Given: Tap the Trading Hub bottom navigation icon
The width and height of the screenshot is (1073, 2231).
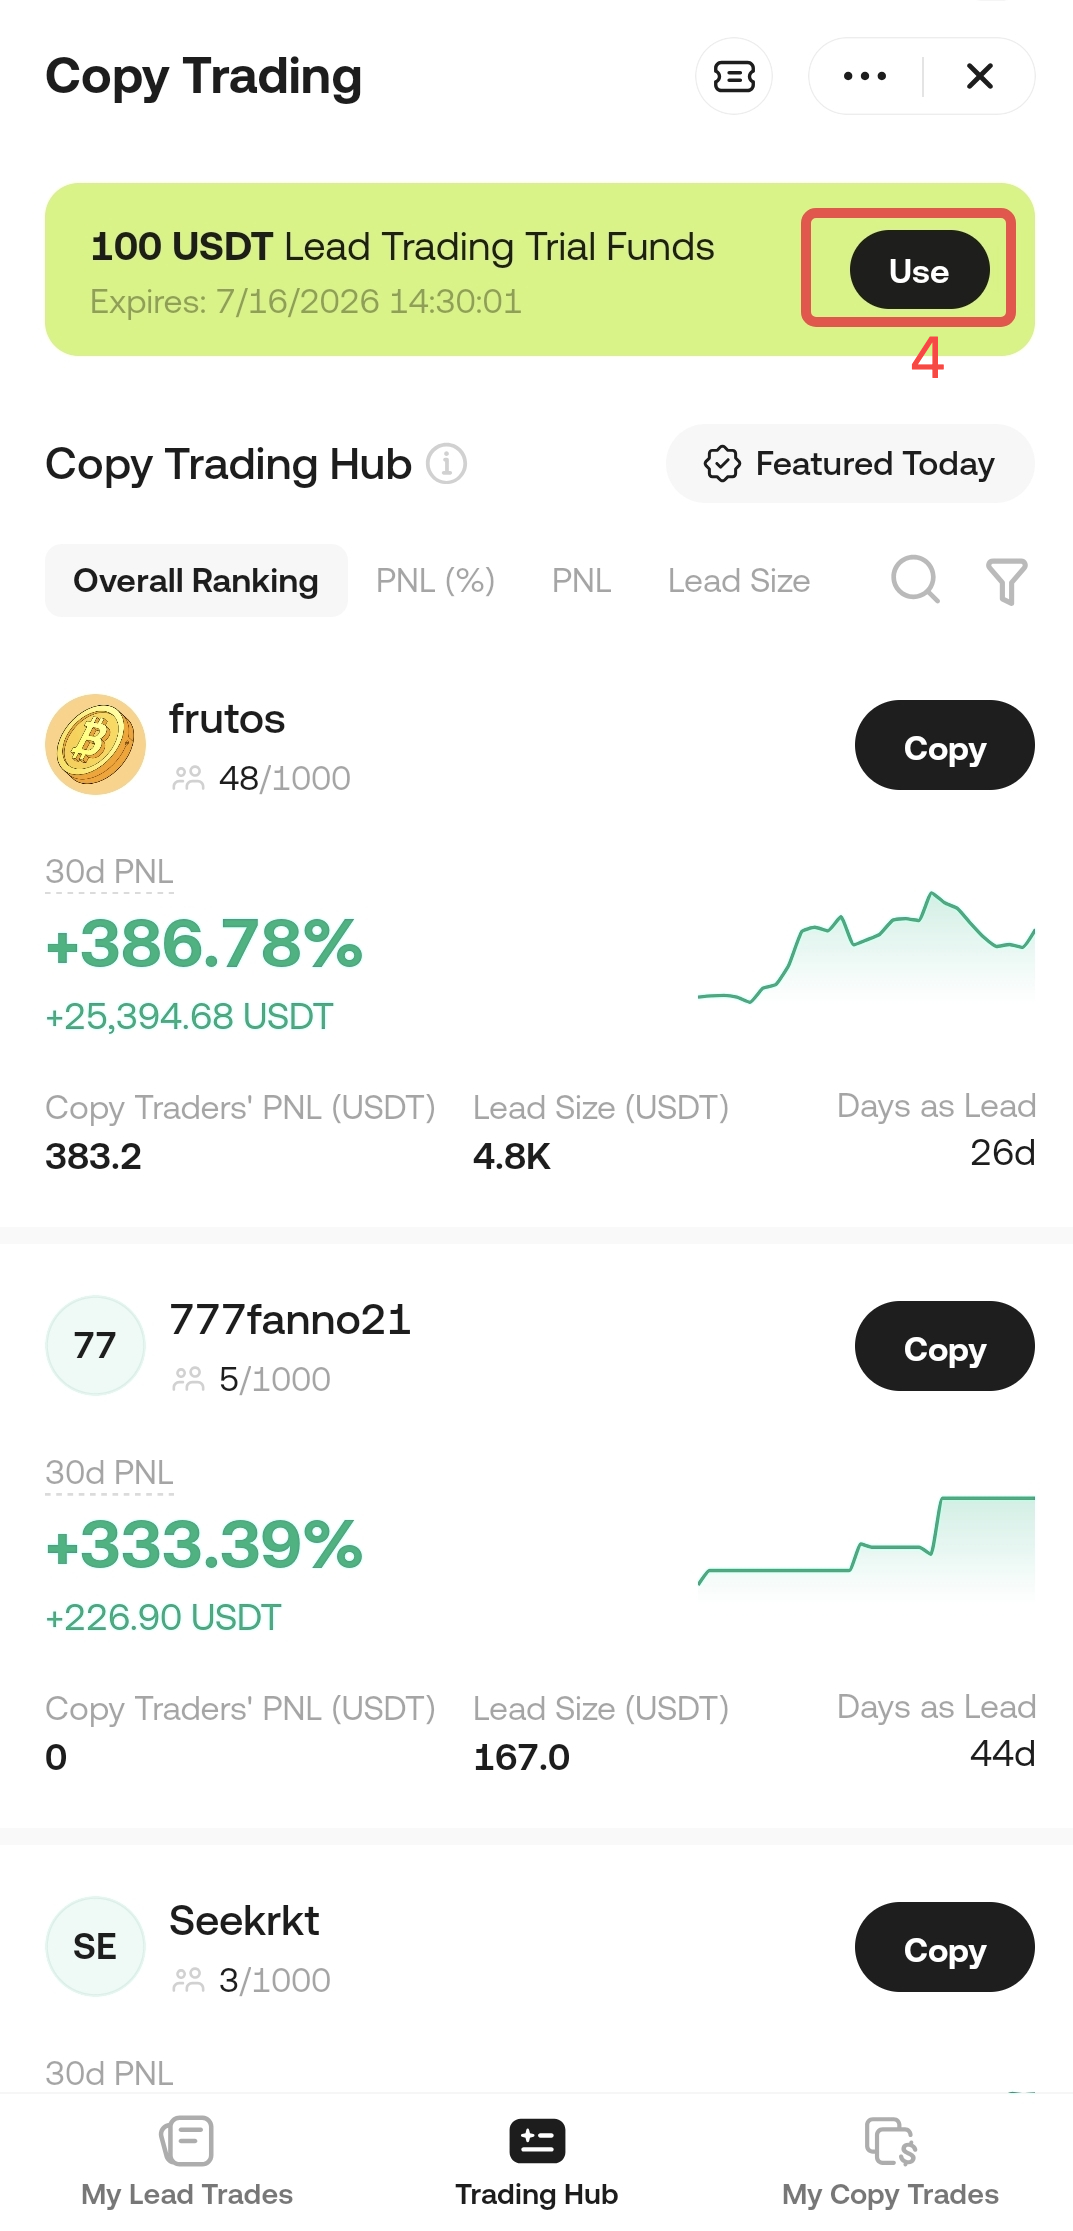Looking at the screenshot, I should point(537,2141).
